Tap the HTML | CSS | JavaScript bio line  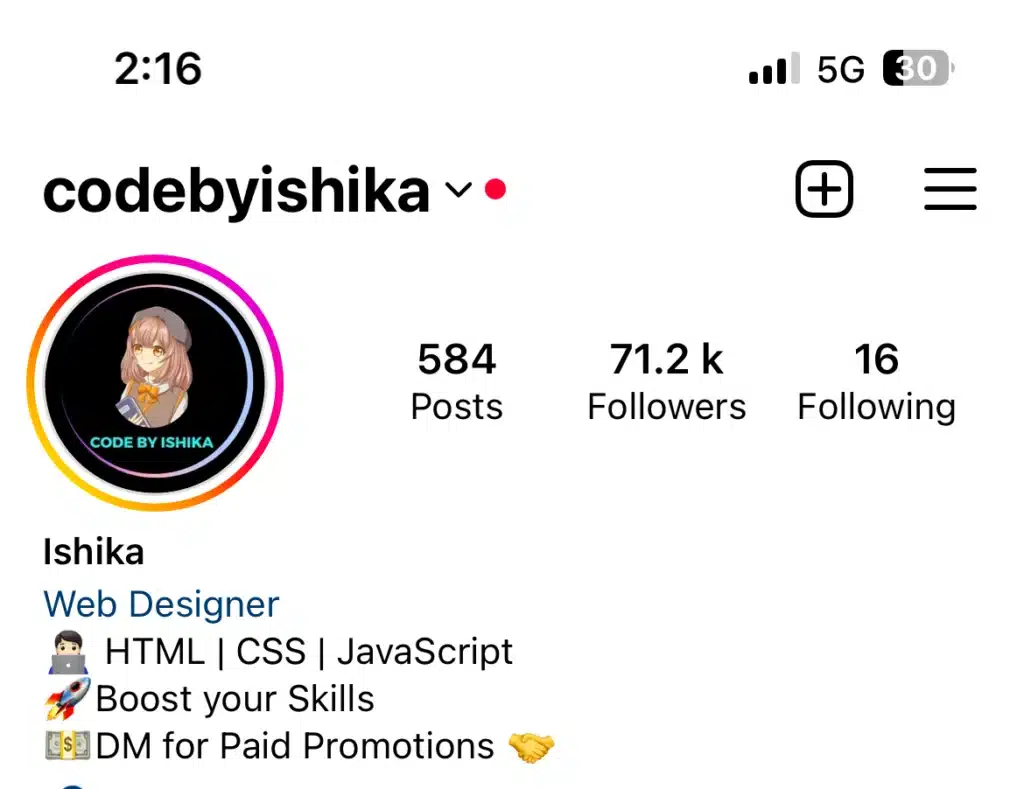[x=309, y=652]
